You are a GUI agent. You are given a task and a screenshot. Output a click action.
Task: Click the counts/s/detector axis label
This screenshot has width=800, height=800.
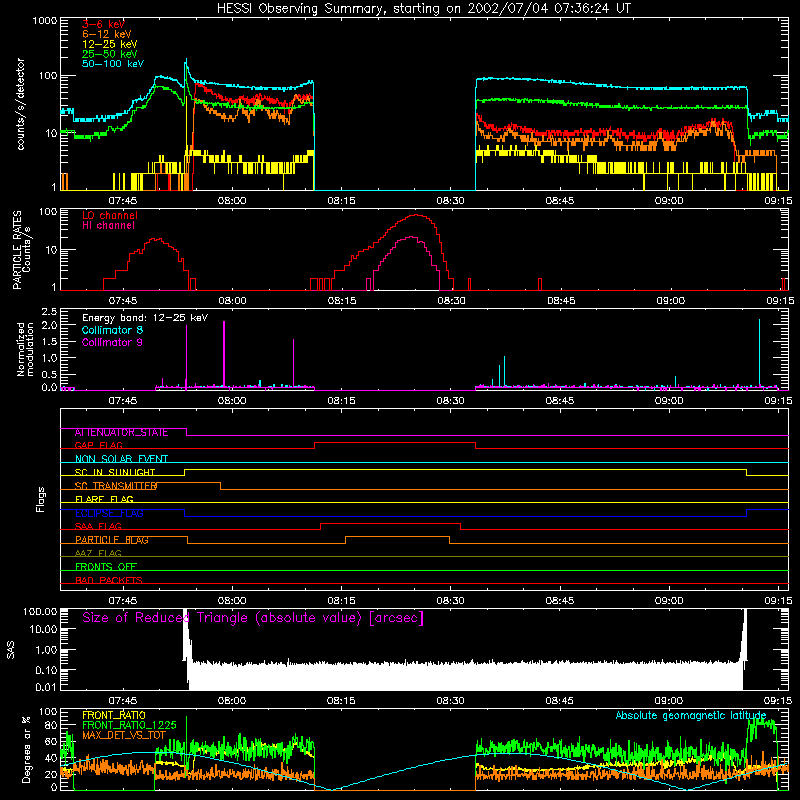point(20,104)
